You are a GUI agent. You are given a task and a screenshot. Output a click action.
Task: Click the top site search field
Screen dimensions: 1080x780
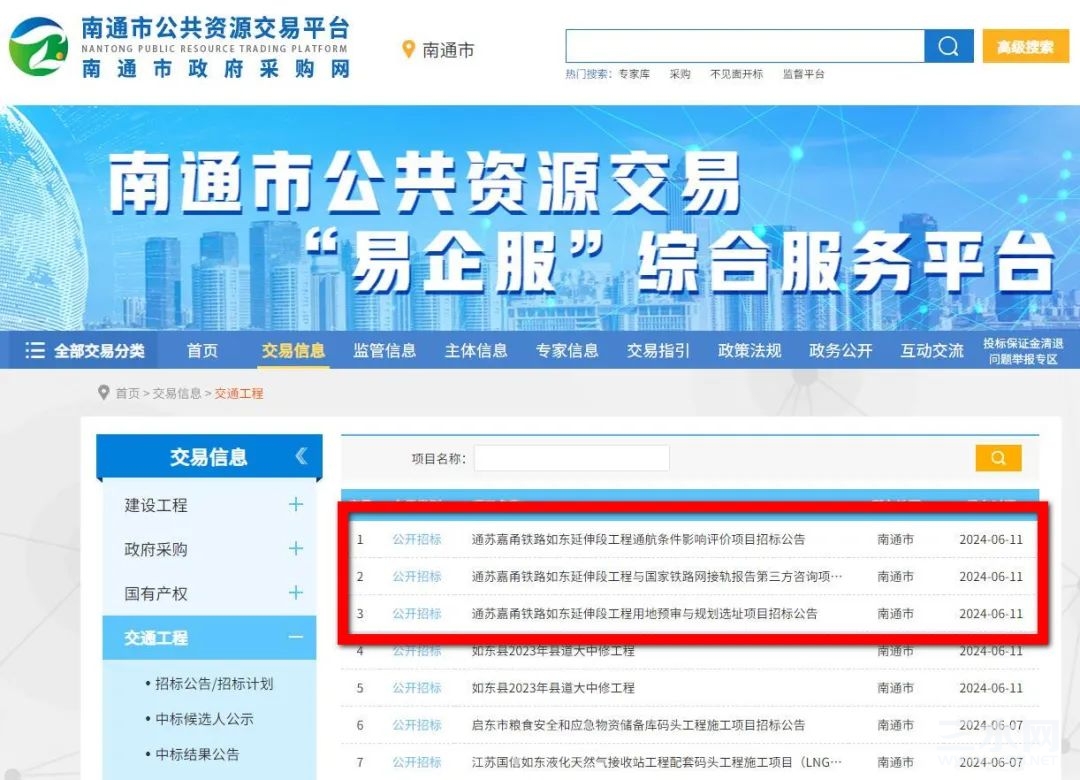pyautogui.click(x=745, y=46)
